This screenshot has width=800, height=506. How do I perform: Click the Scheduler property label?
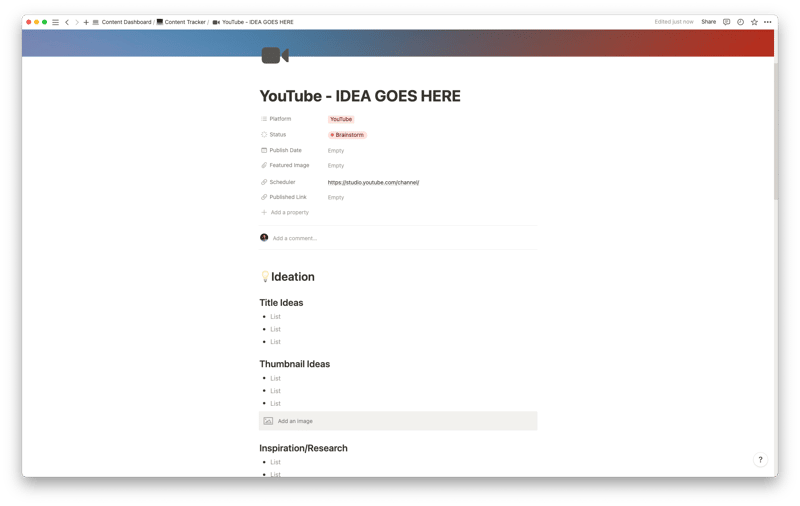pyautogui.click(x=282, y=182)
